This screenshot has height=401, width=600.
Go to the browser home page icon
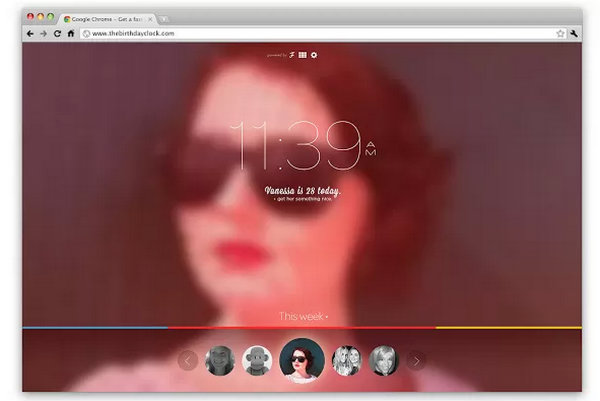[70, 33]
